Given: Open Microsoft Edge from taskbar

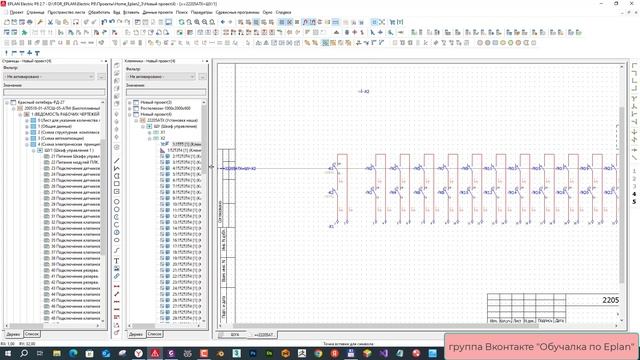Looking at the screenshot, I should (73, 353).
